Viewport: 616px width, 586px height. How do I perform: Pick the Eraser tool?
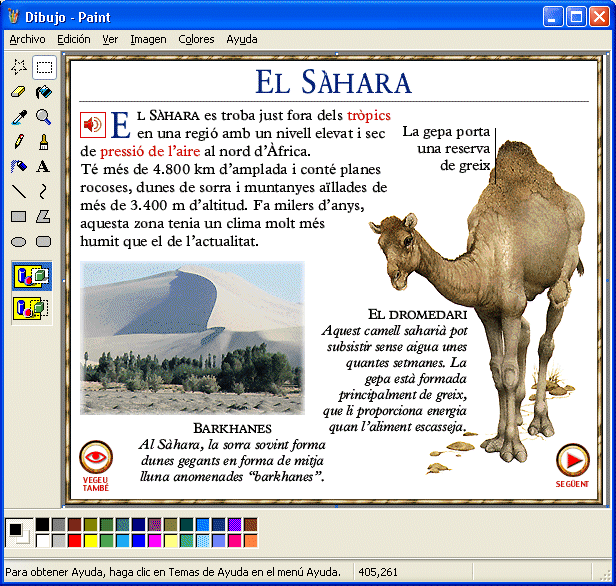[x=19, y=92]
